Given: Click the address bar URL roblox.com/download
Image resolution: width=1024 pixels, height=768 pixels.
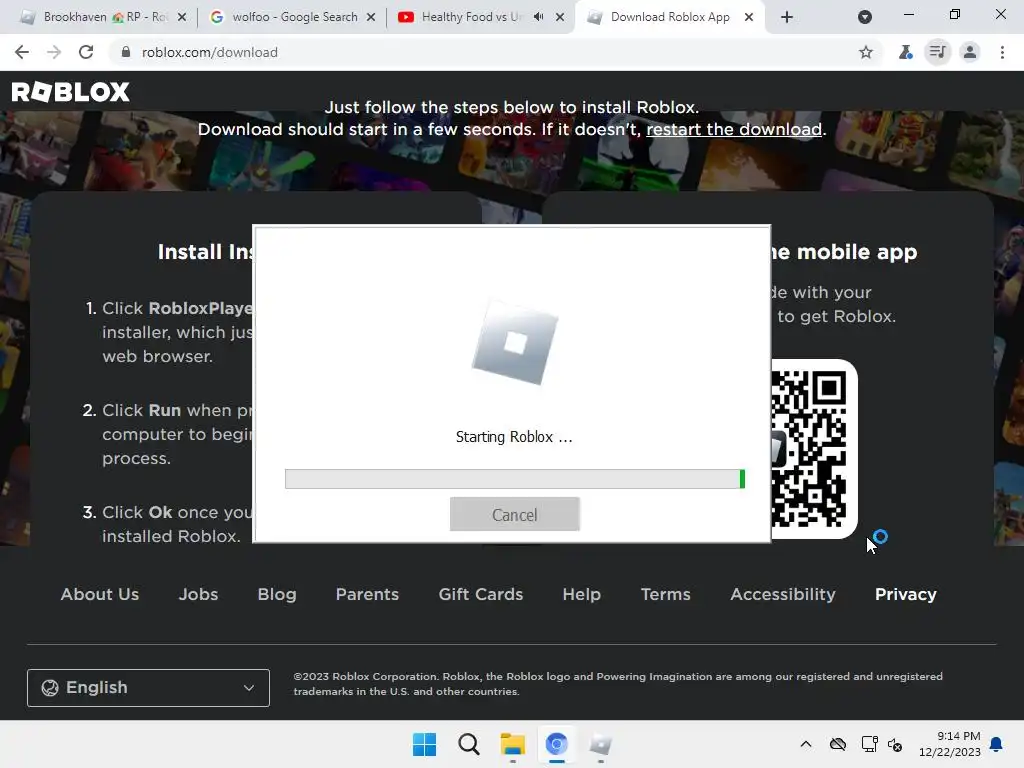Looking at the screenshot, I should click(210, 52).
